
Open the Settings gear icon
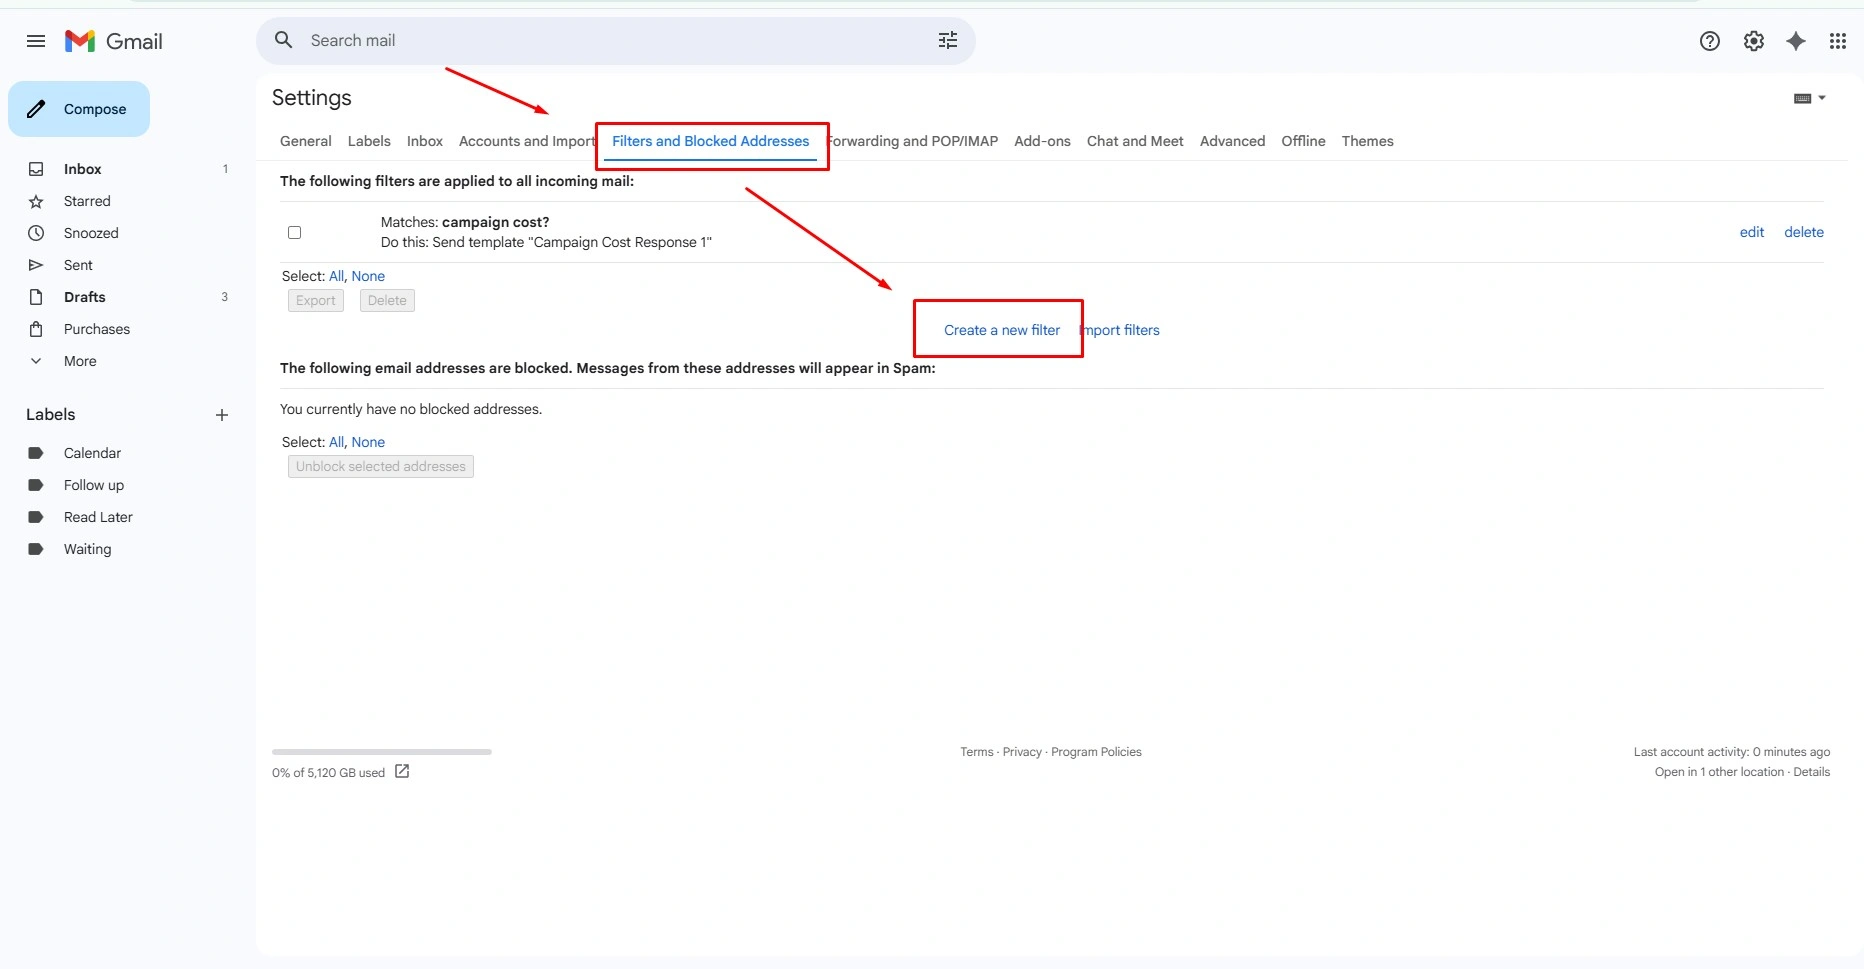coord(1754,41)
